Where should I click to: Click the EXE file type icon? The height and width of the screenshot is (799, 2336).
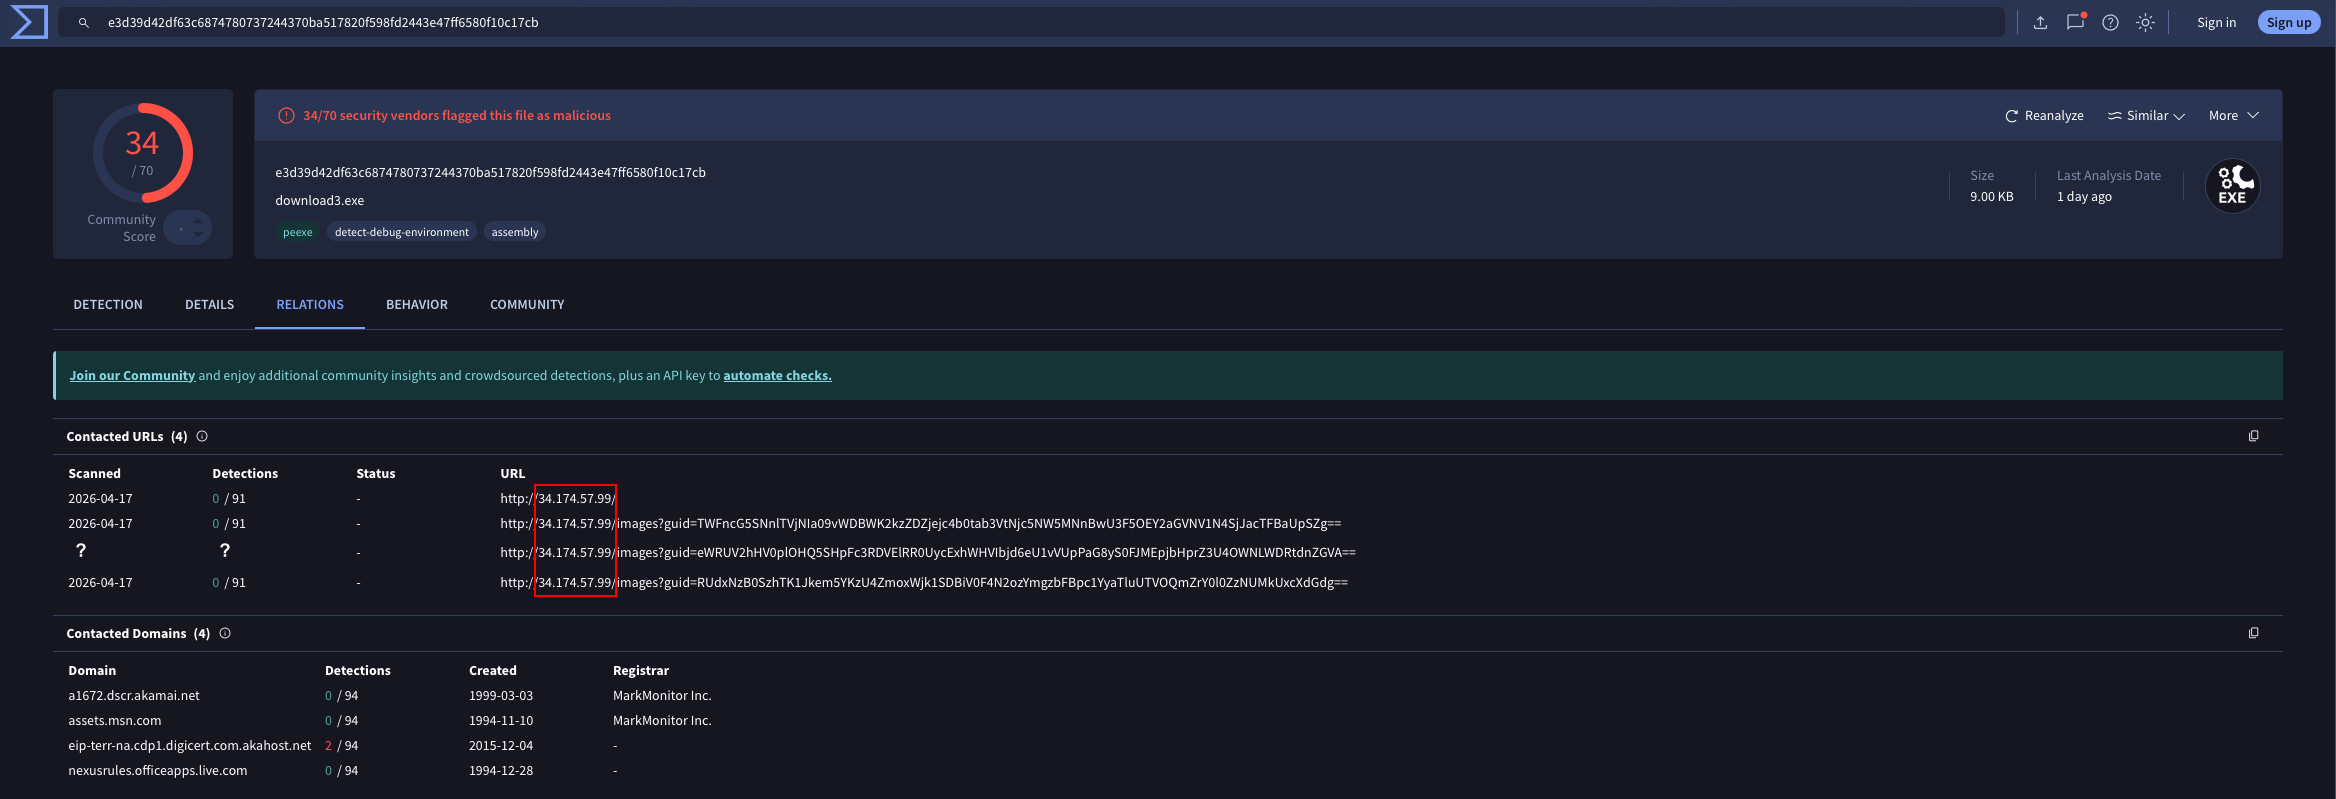[x=2232, y=186]
